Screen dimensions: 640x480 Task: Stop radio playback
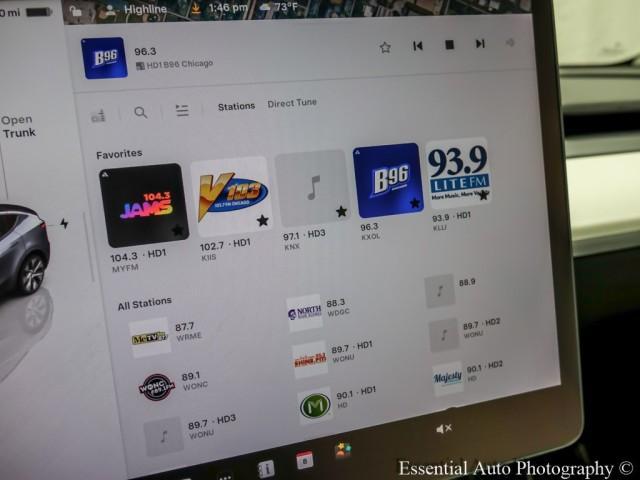click(449, 45)
